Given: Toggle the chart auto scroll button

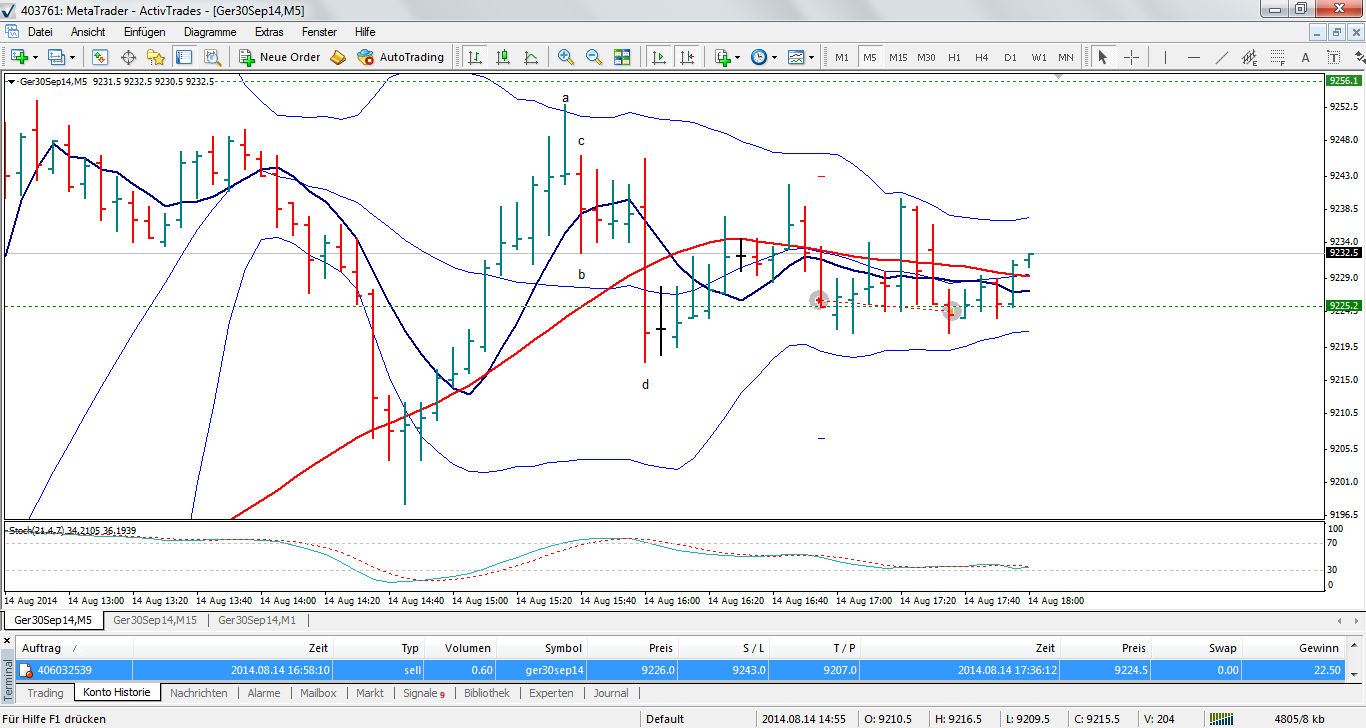Looking at the screenshot, I should click(x=658, y=57).
